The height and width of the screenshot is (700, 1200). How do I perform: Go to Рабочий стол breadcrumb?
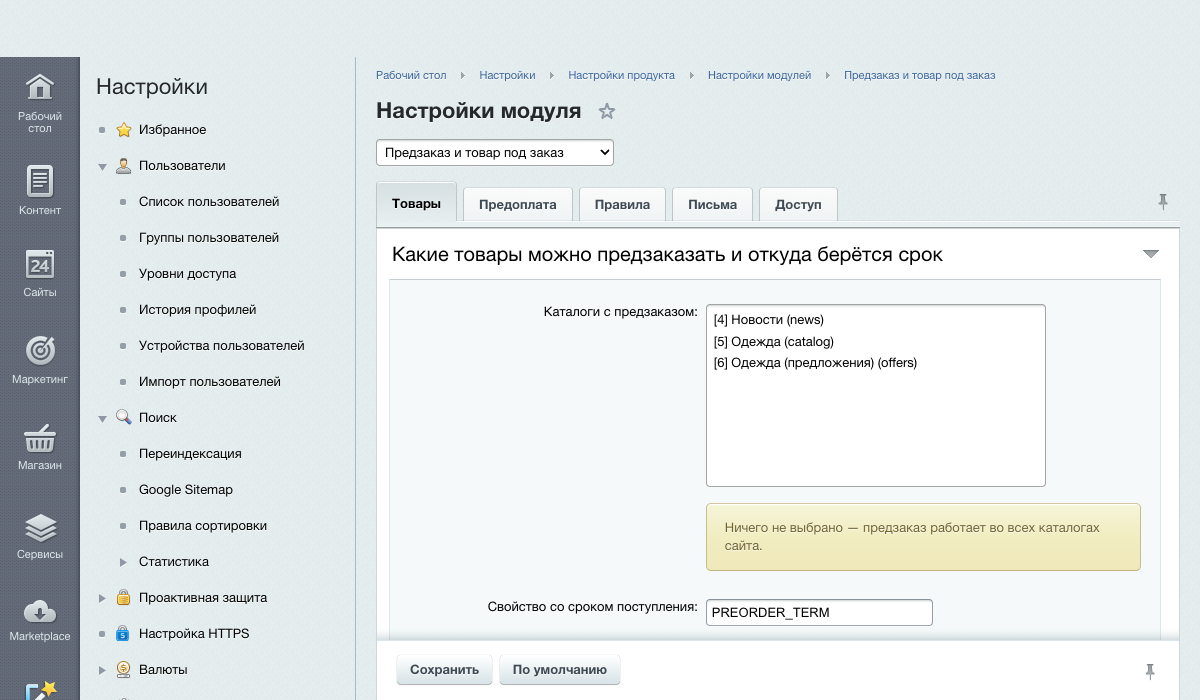(x=411, y=75)
